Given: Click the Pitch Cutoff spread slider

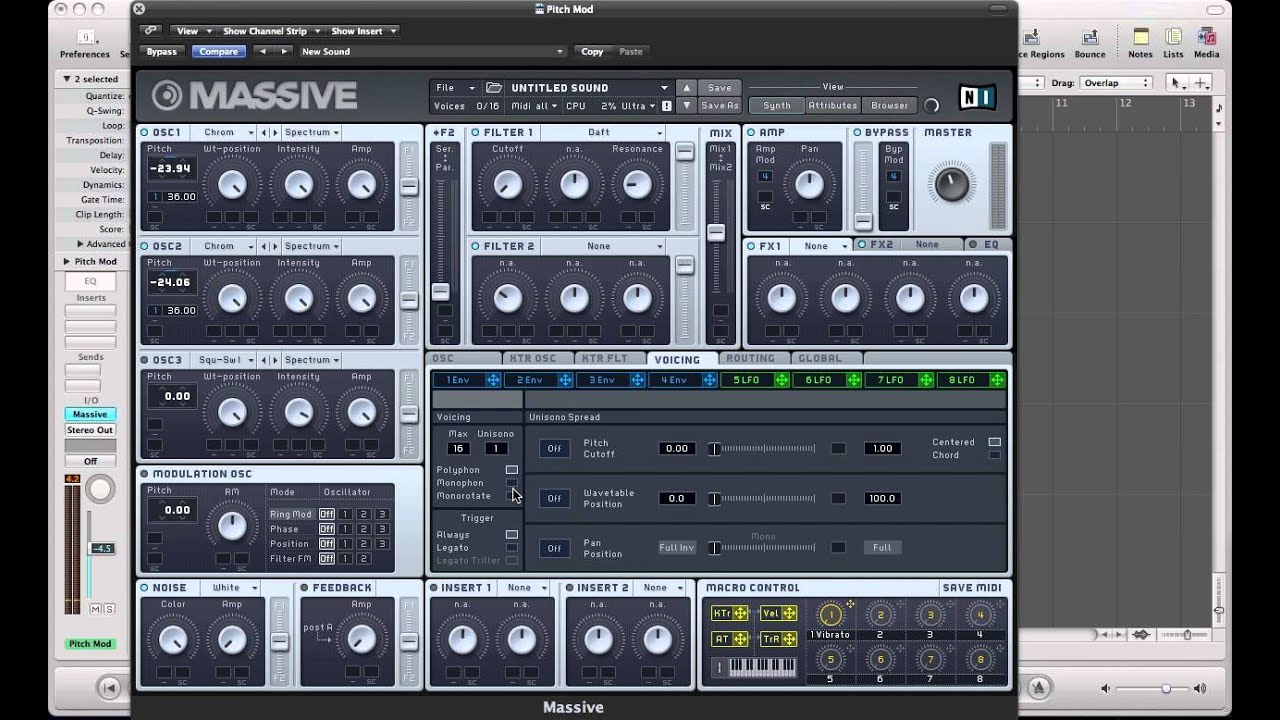Looking at the screenshot, I should coord(763,449).
